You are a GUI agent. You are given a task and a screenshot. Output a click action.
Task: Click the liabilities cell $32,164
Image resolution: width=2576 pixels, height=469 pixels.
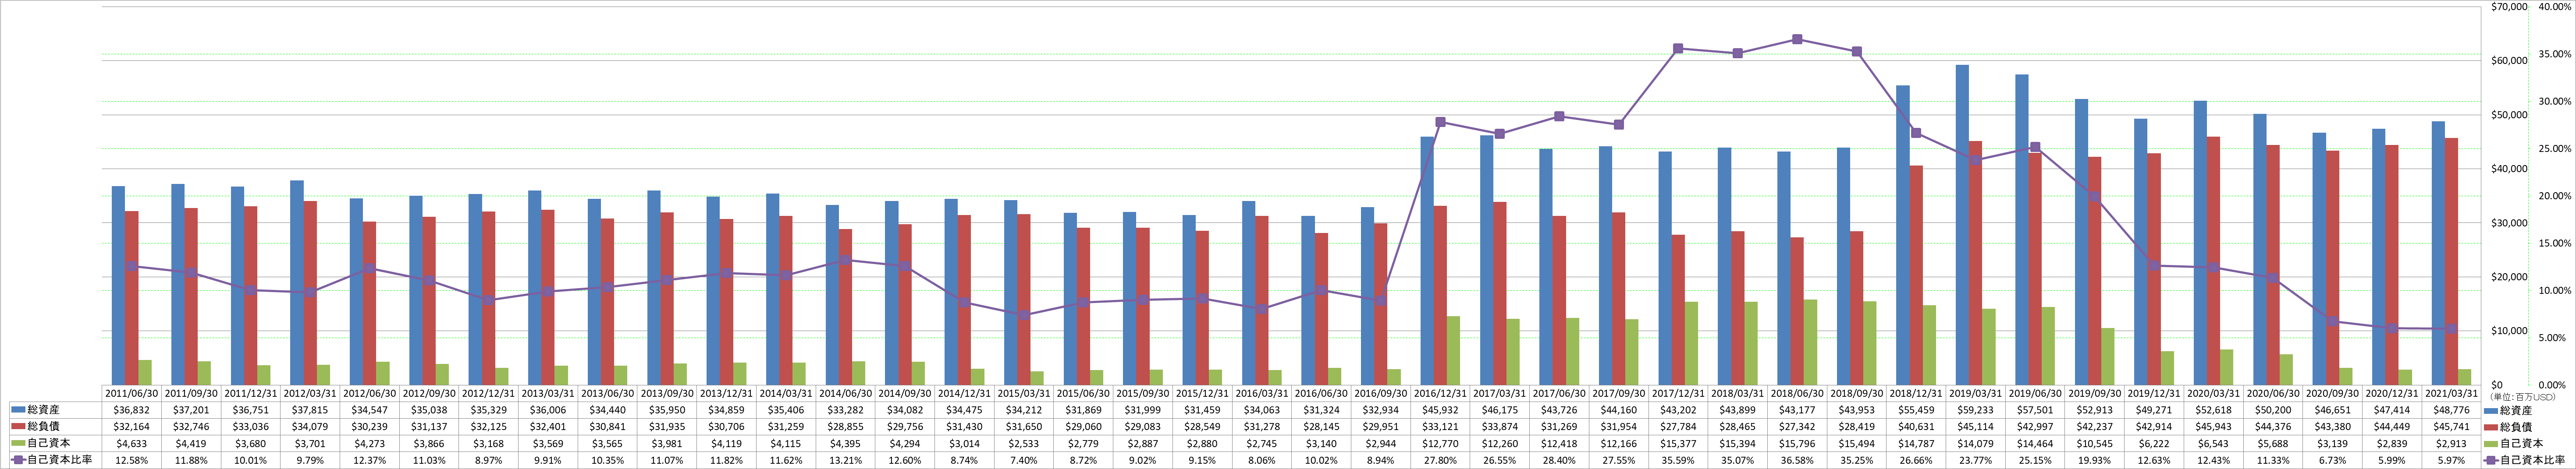[132, 427]
